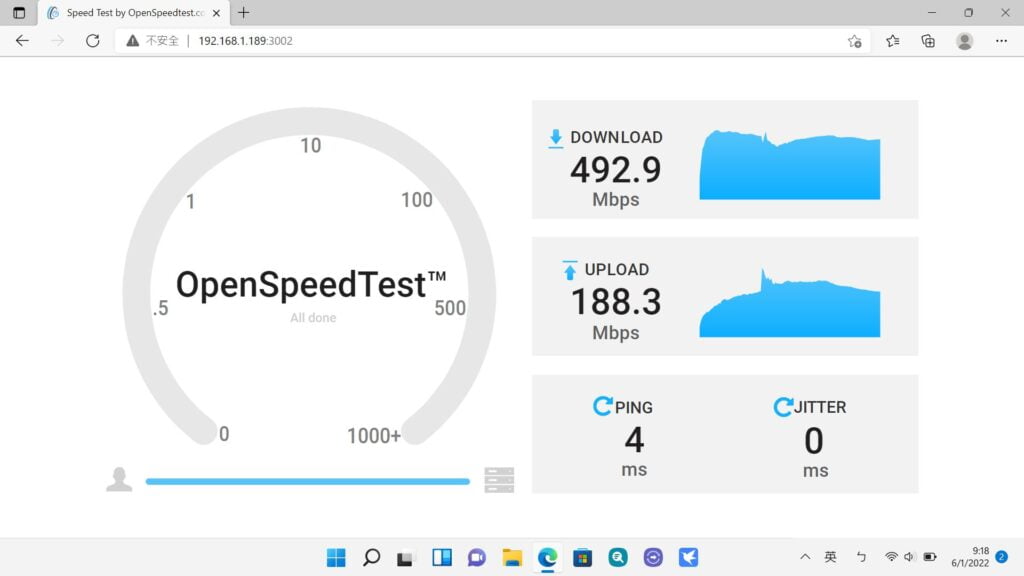Click the Upload arrow icon

[x=569, y=270]
